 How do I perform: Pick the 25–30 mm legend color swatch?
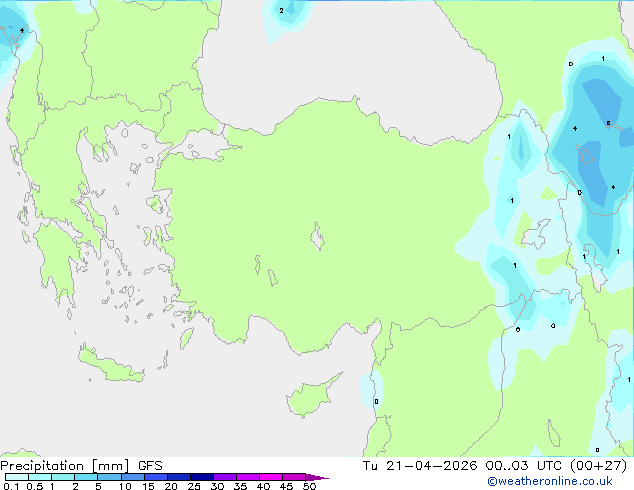(x=202, y=477)
